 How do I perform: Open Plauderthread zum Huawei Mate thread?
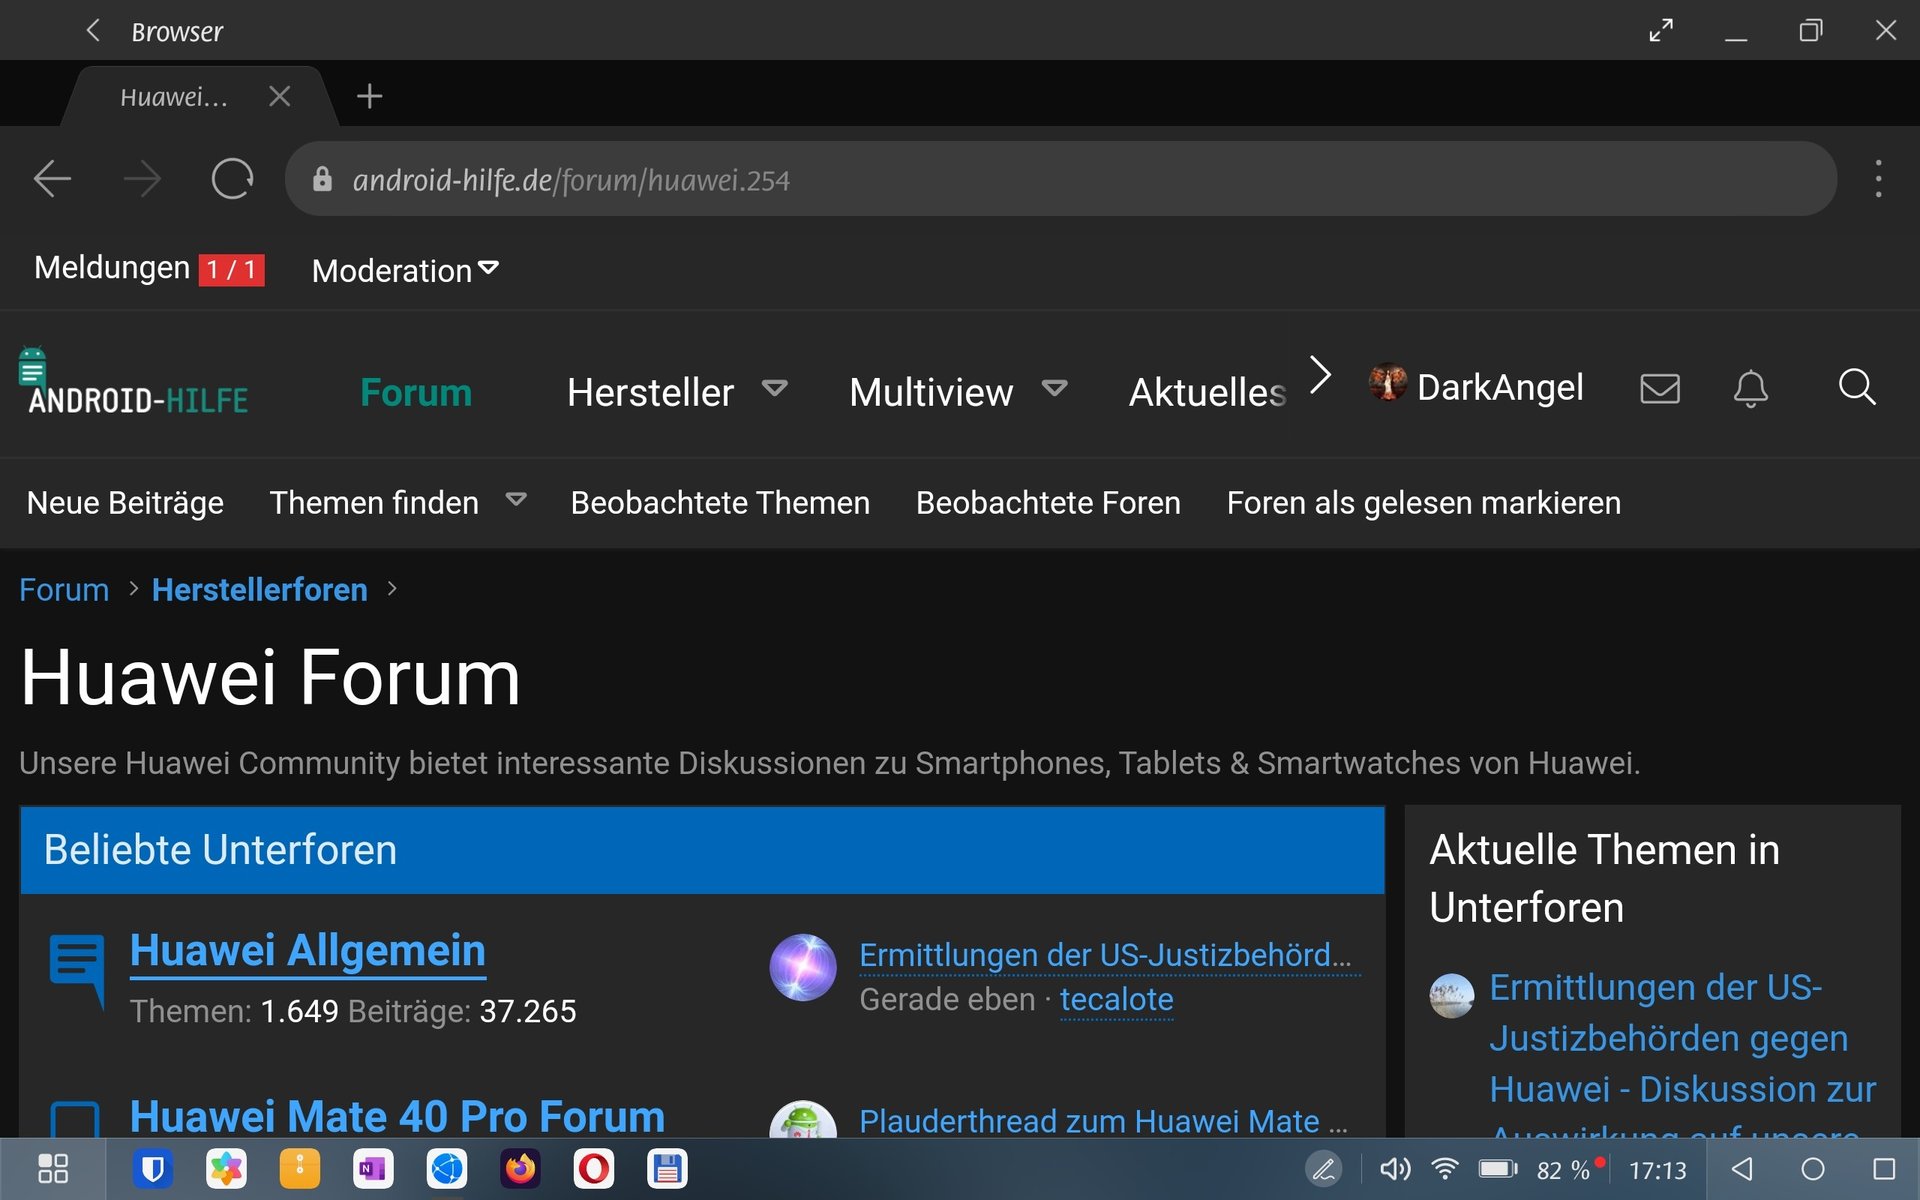[x=1104, y=1121]
